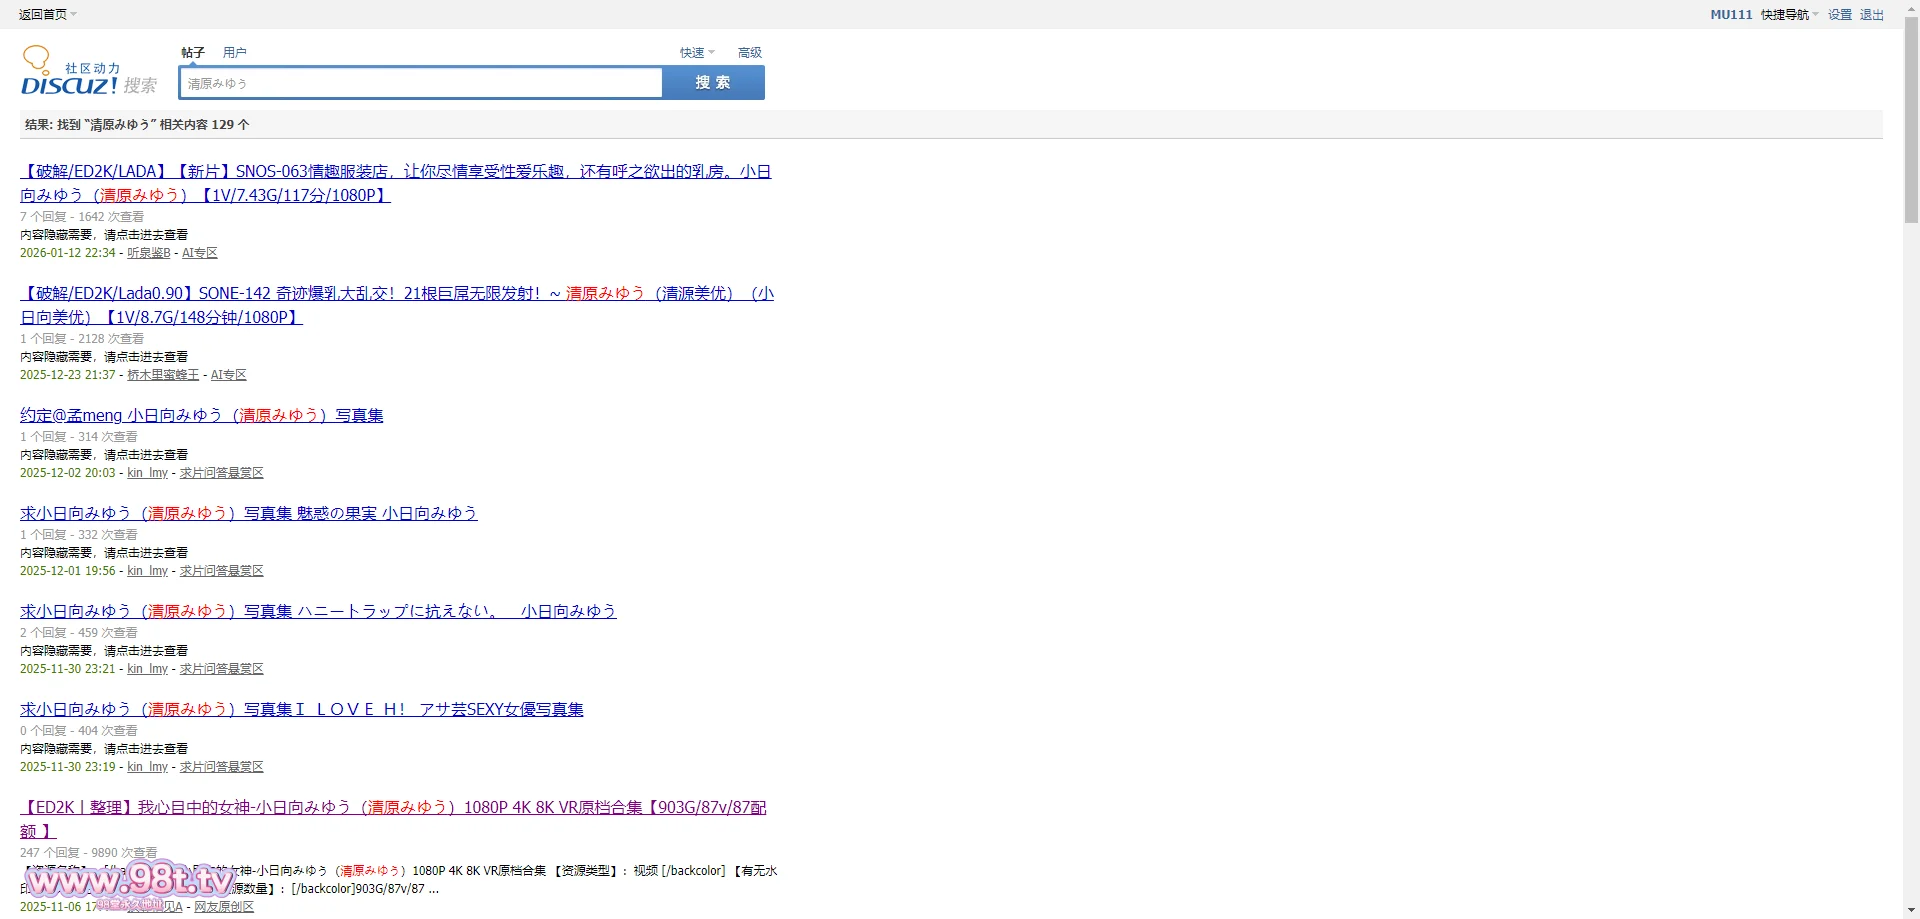Click the scrollbar up arrow
The width and height of the screenshot is (1920, 919).
pos(1911,8)
